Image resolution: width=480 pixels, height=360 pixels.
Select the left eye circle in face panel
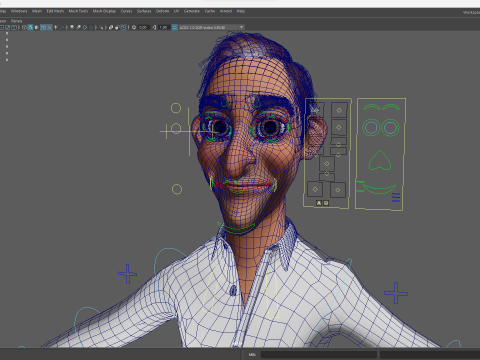(370, 128)
